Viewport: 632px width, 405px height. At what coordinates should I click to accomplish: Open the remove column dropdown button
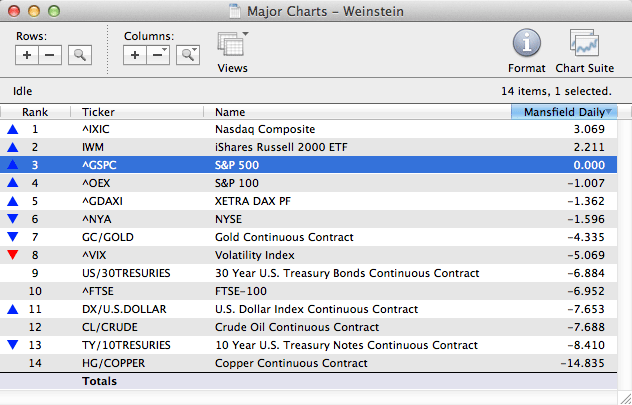pos(158,54)
